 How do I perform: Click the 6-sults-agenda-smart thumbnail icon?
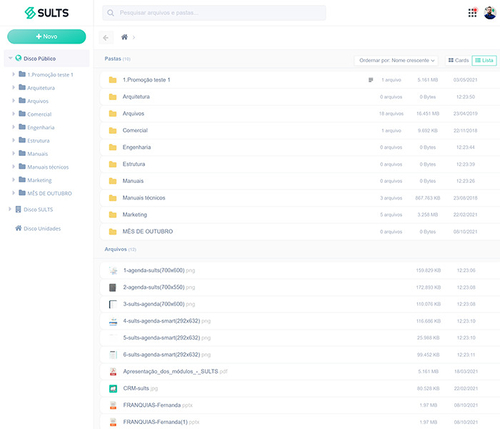pos(113,355)
